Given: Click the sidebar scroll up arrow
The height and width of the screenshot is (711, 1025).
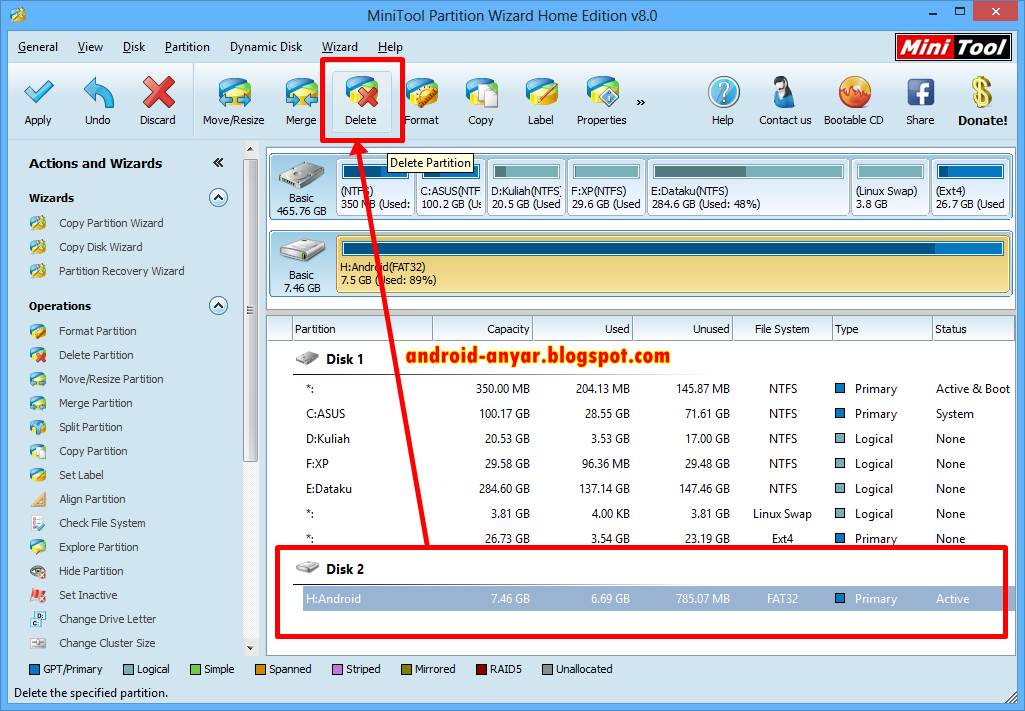Looking at the screenshot, I should [x=250, y=150].
